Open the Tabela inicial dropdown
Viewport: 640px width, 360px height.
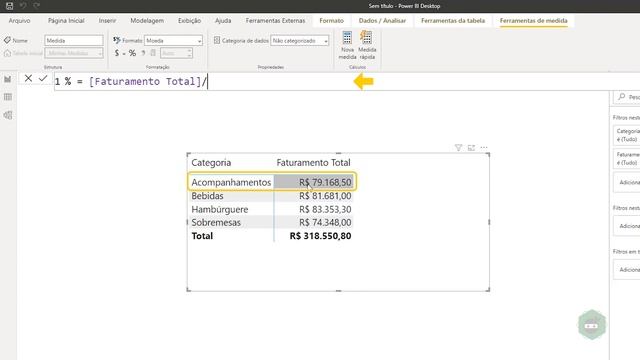74,53
